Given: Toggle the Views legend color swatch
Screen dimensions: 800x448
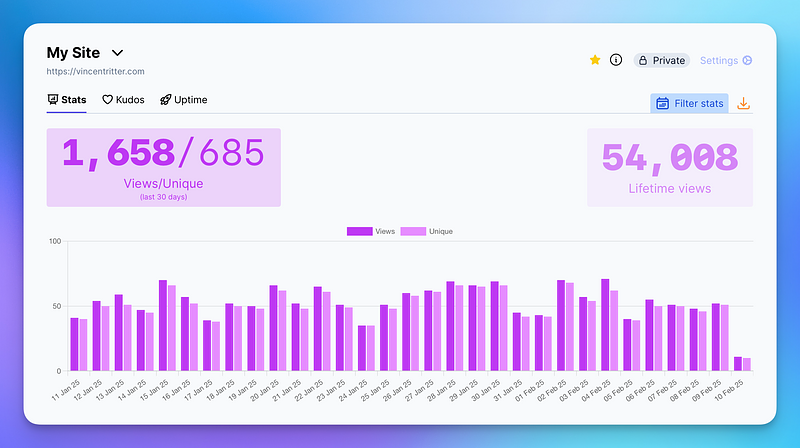Looking at the screenshot, I should 360,231.
